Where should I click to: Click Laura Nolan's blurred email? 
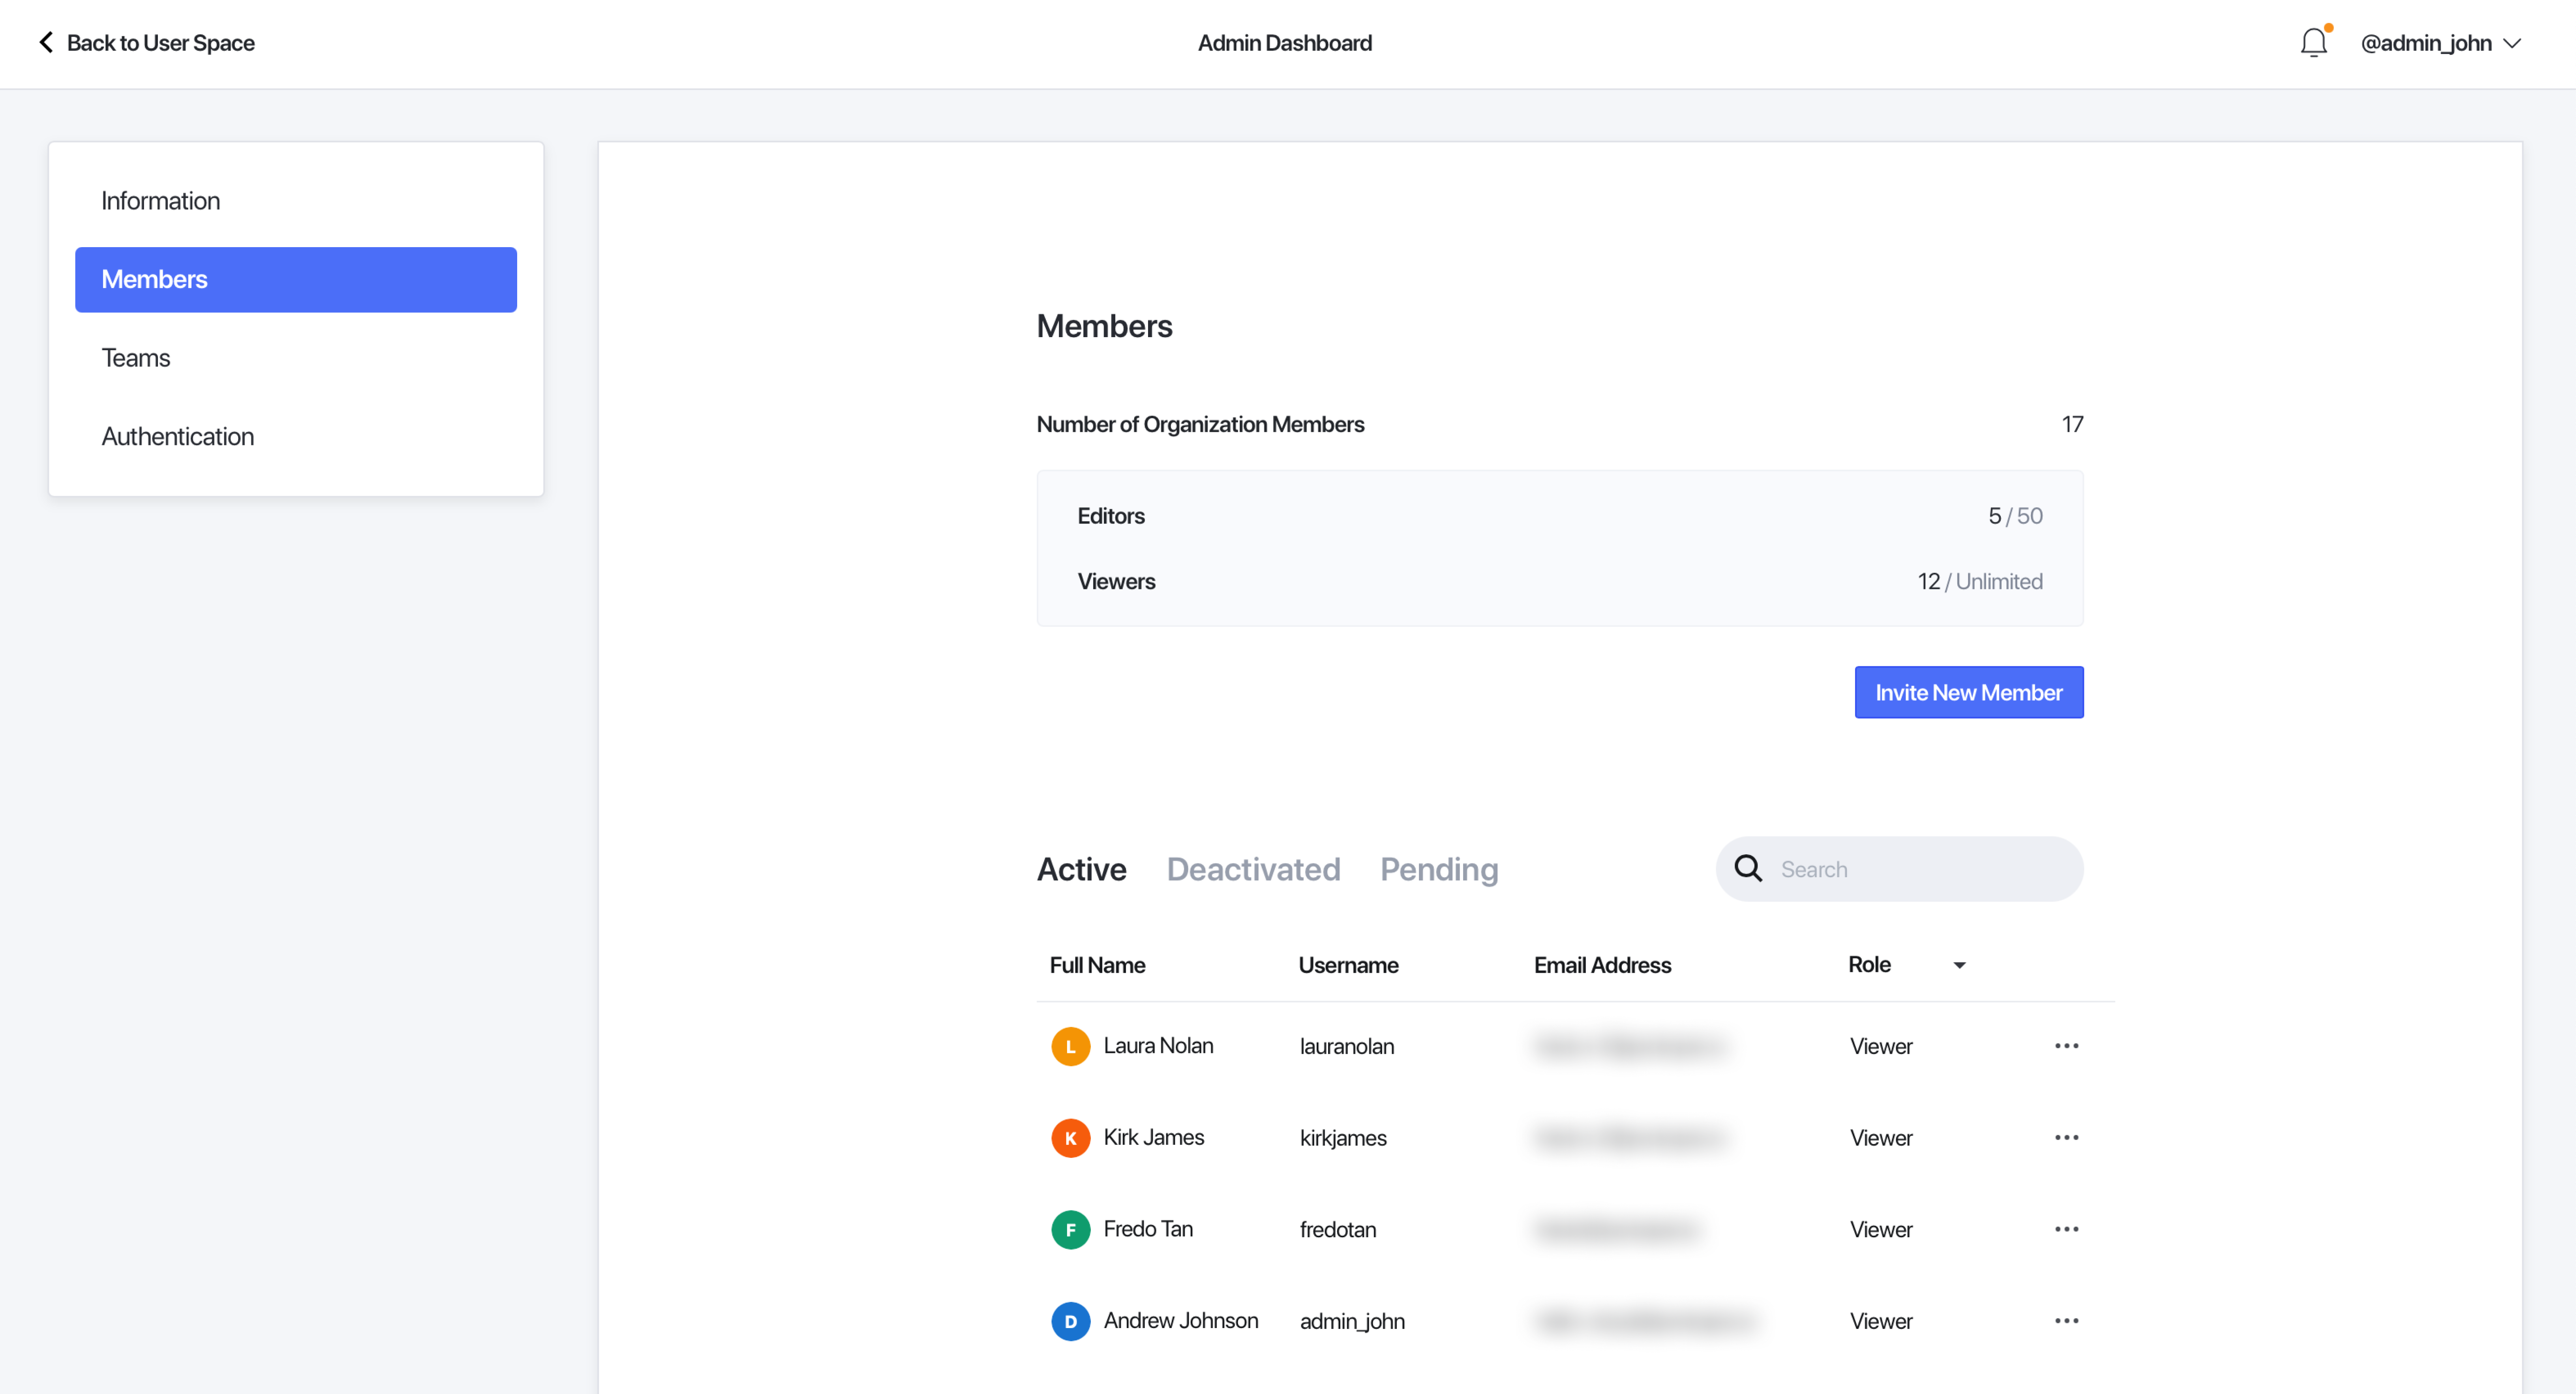tap(1631, 1047)
